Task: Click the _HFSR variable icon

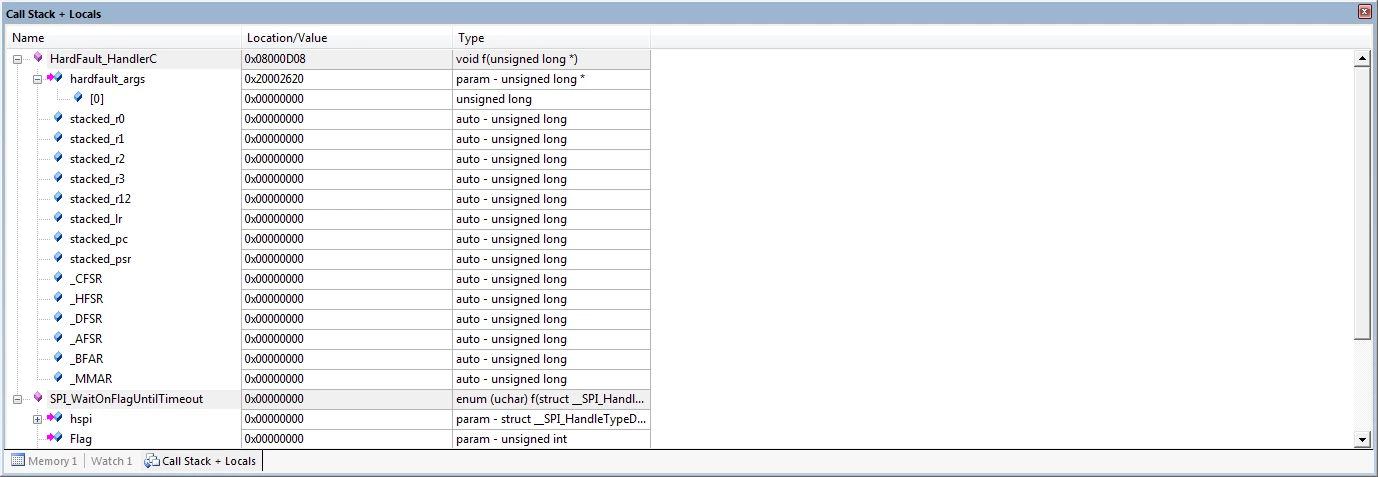Action: pos(58,298)
